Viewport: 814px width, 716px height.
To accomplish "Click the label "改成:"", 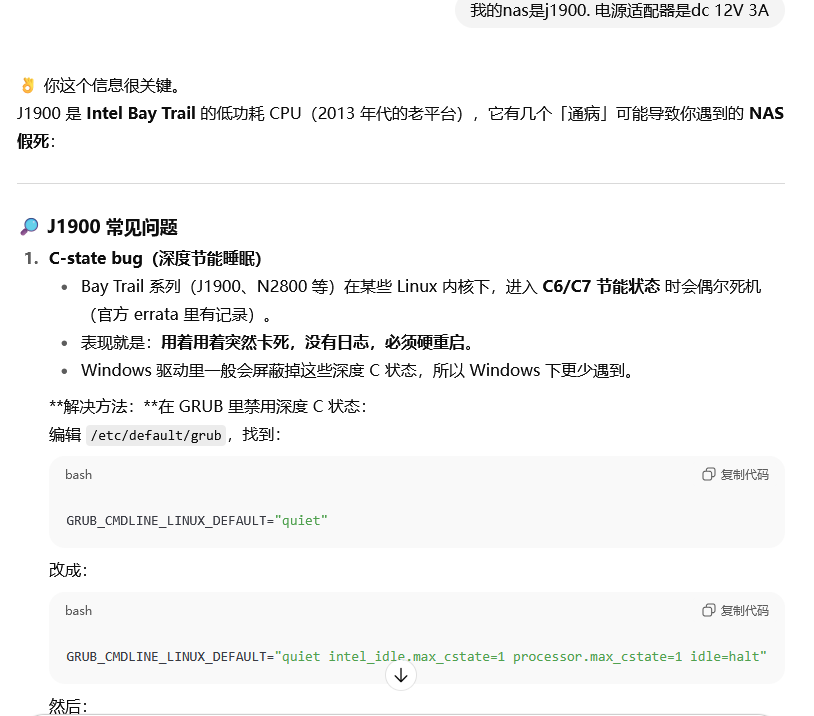I will (x=68, y=570).
